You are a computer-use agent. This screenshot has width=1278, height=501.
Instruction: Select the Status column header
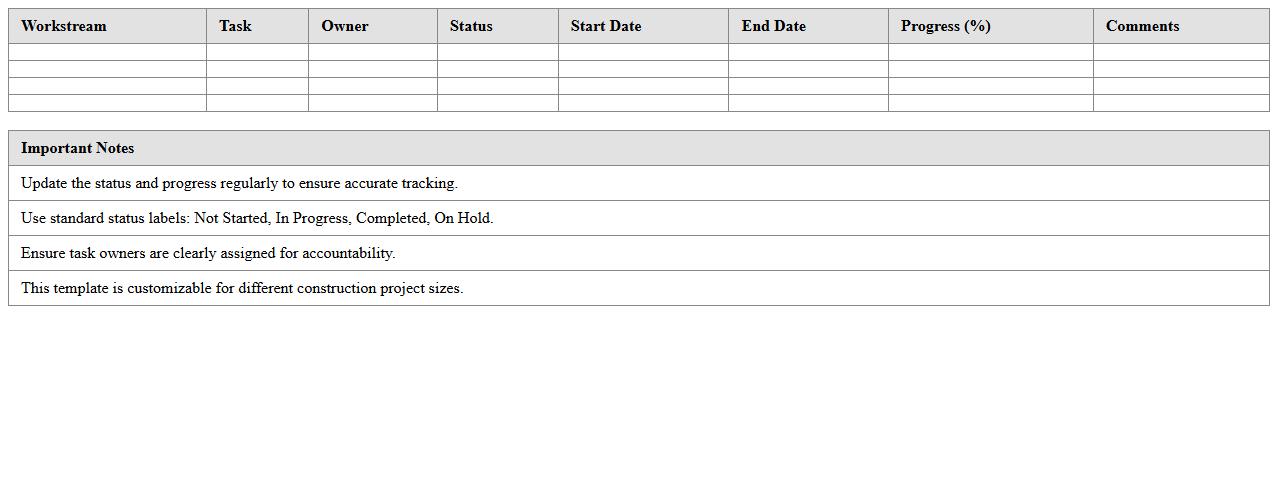click(x=471, y=26)
